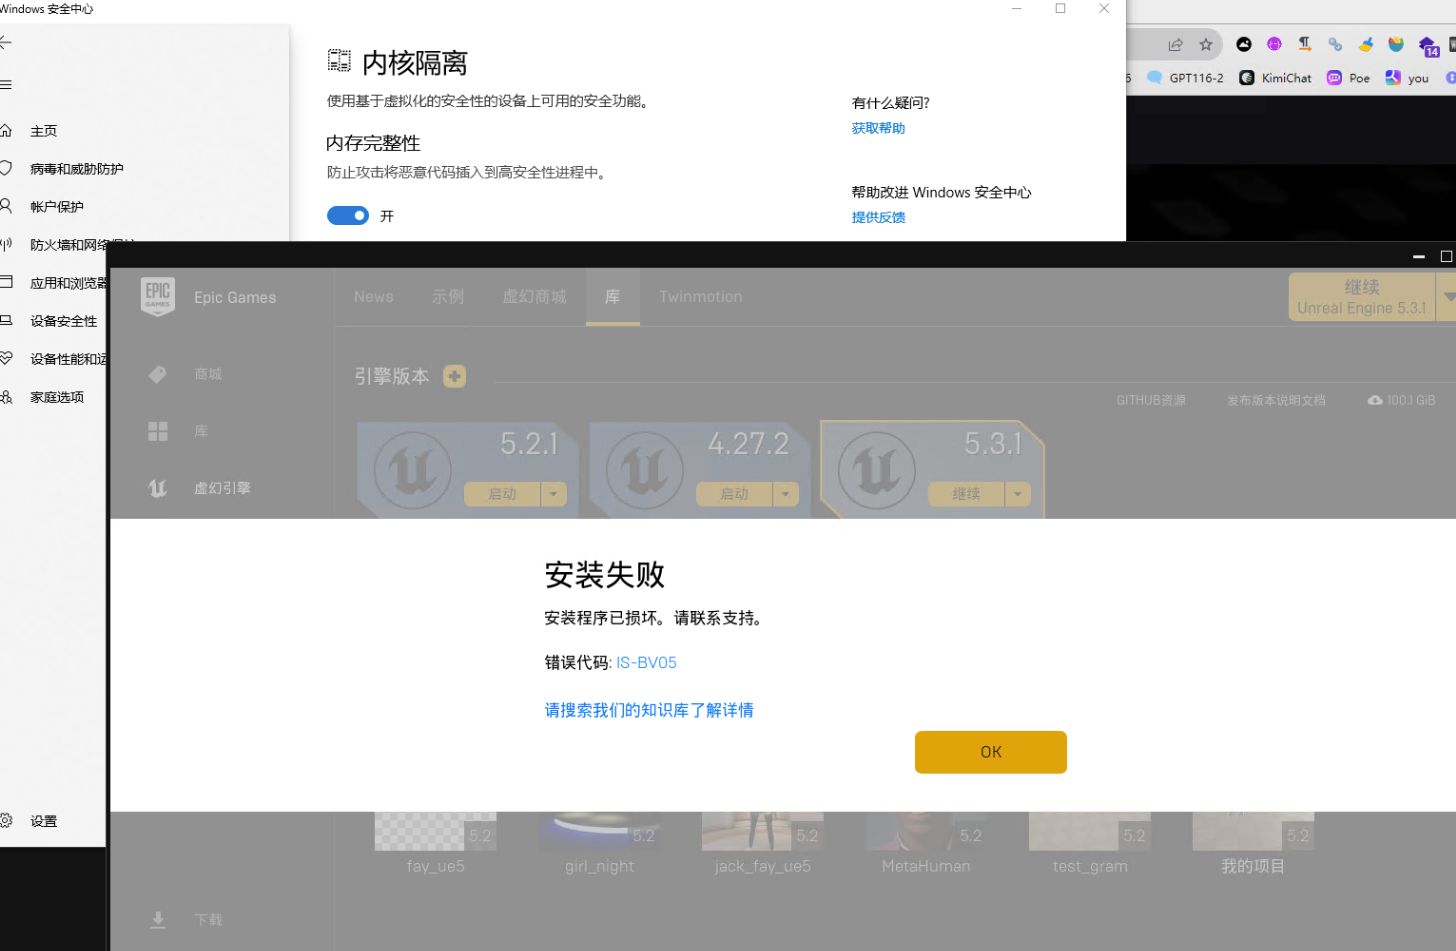Click the 请搜索我们的知识库了解详情 link

[649, 710]
